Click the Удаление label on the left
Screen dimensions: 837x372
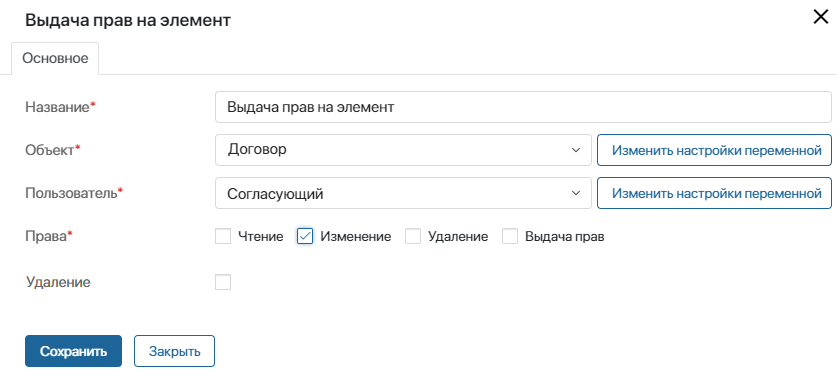click(x=58, y=282)
